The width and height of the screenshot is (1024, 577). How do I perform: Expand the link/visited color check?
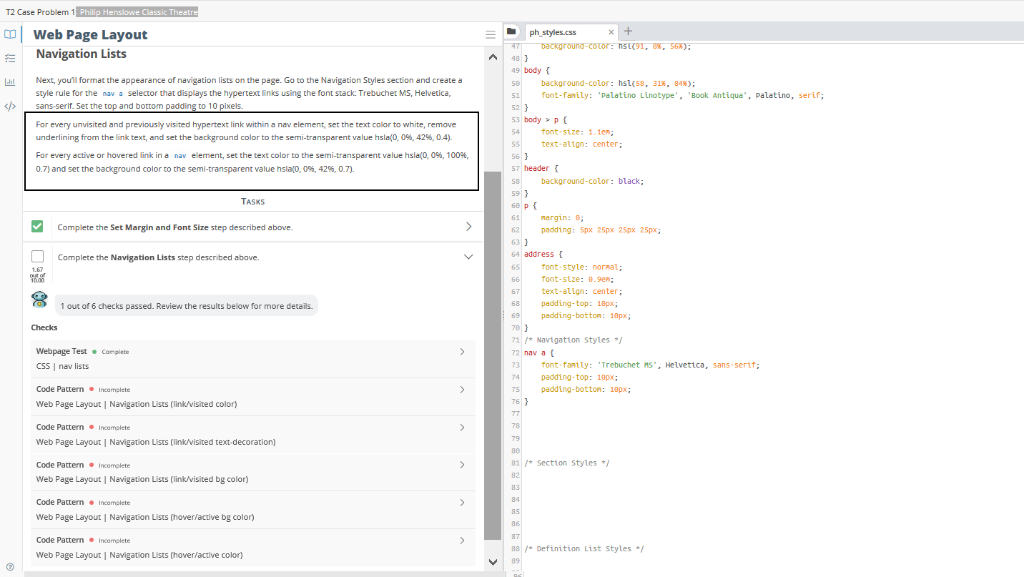(462, 390)
